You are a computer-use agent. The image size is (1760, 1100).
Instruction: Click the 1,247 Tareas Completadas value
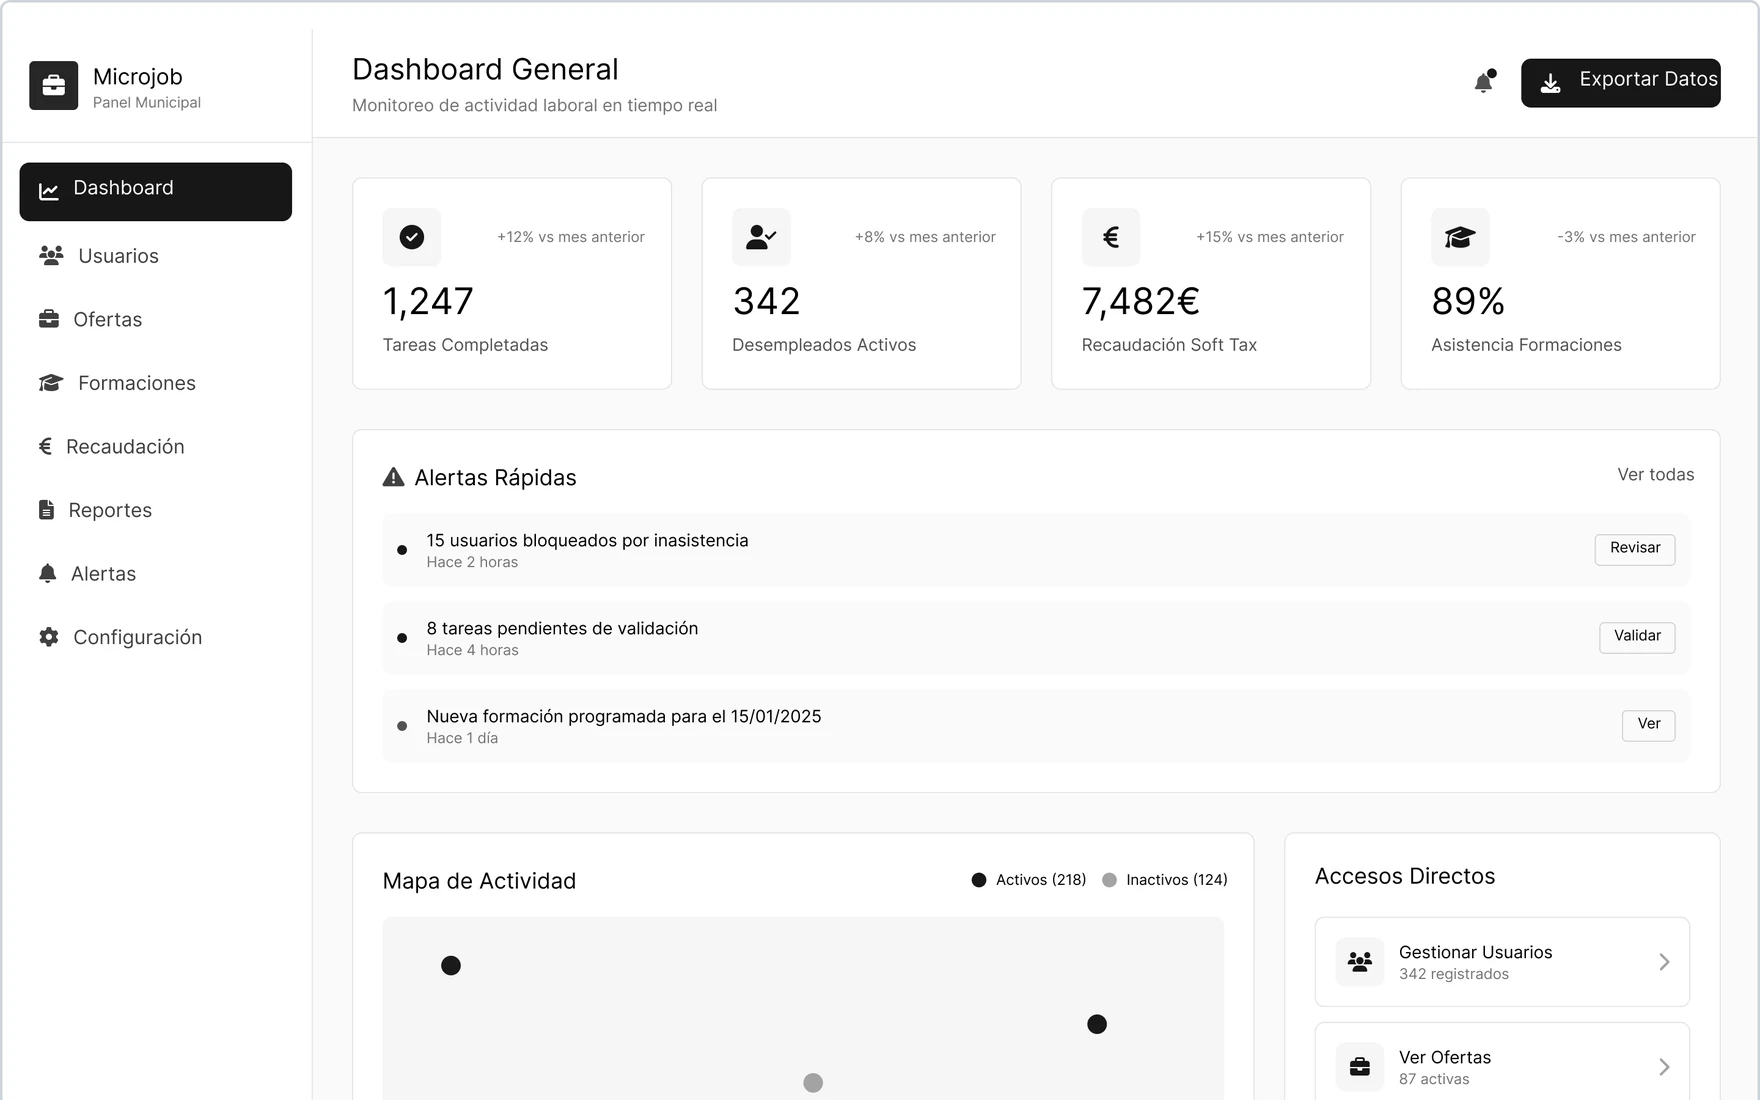pyautogui.click(x=428, y=302)
